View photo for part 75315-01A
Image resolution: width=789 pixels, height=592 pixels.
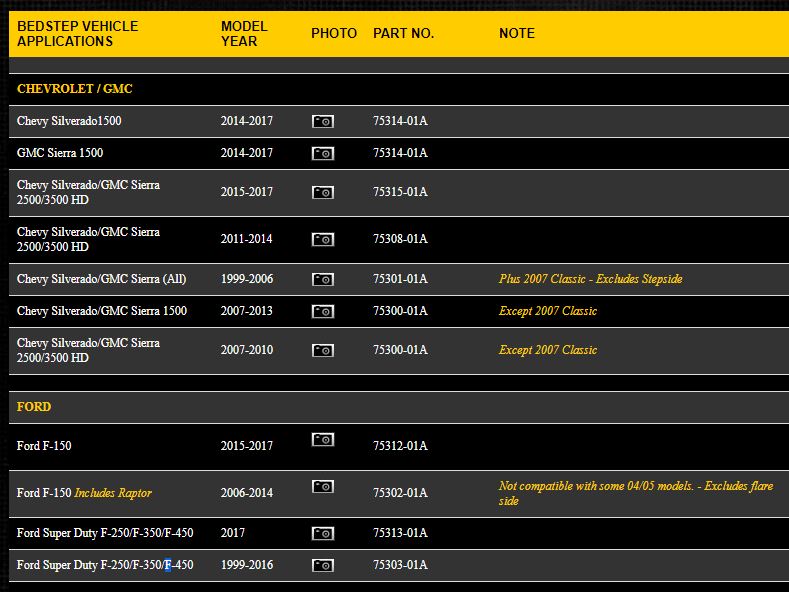tap(322, 192)
